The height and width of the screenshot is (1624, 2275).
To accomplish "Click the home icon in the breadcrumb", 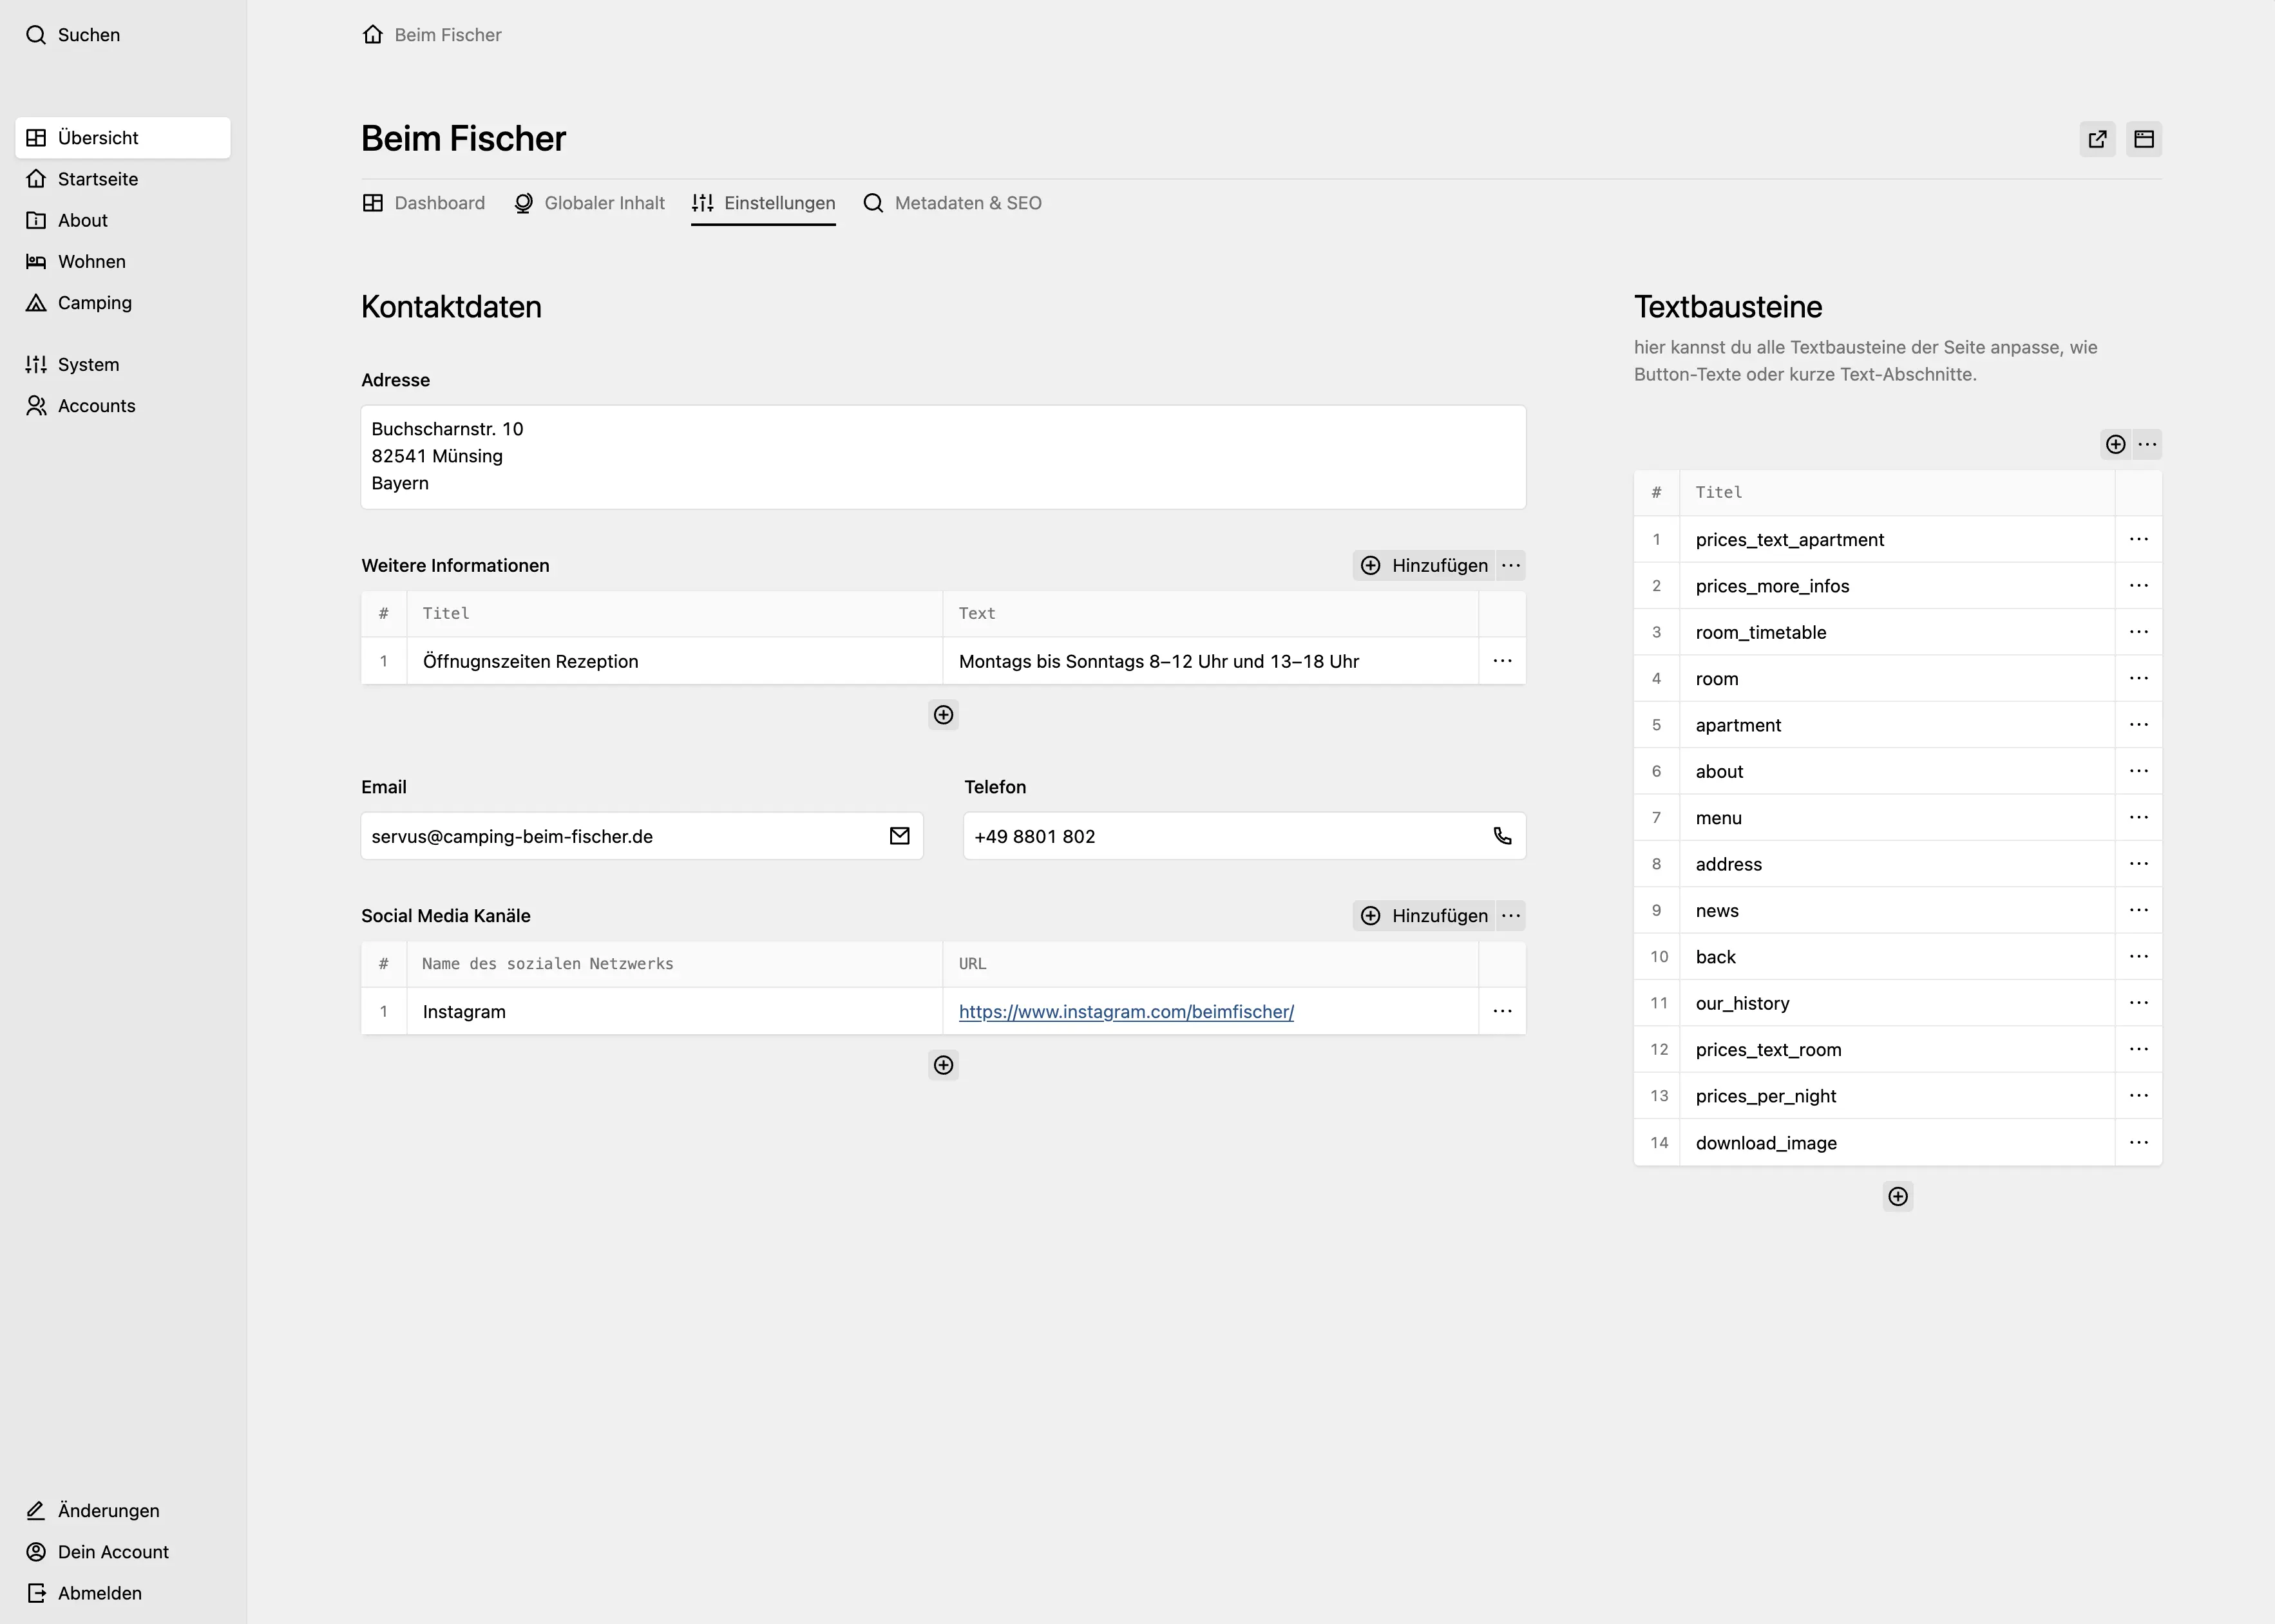I will click(x=373, y=35).
